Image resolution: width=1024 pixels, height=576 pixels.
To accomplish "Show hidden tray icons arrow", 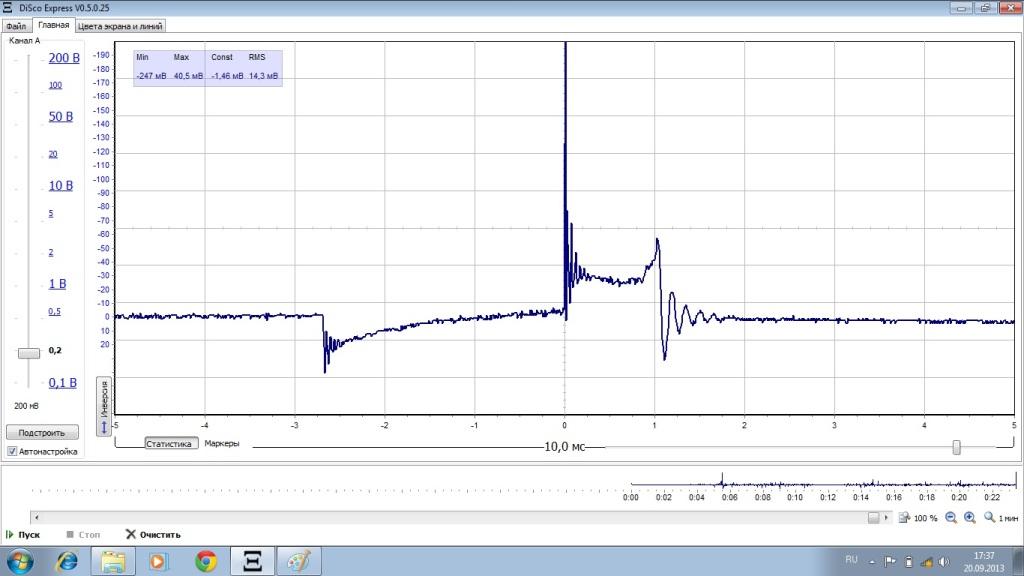I will (871, 562).
